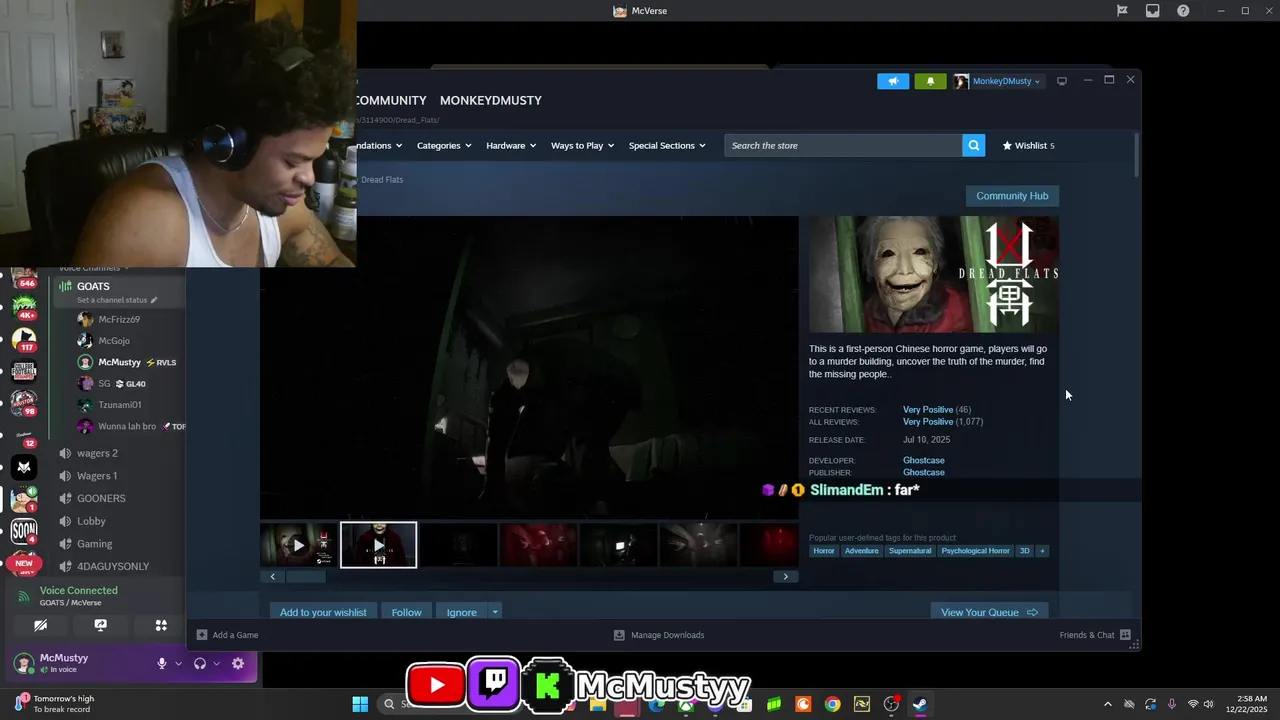Mute the Discord microphone
Image resolution: width=1280 pixels, height=720 pixels.
pyautogui.click(x=161, y=663)
